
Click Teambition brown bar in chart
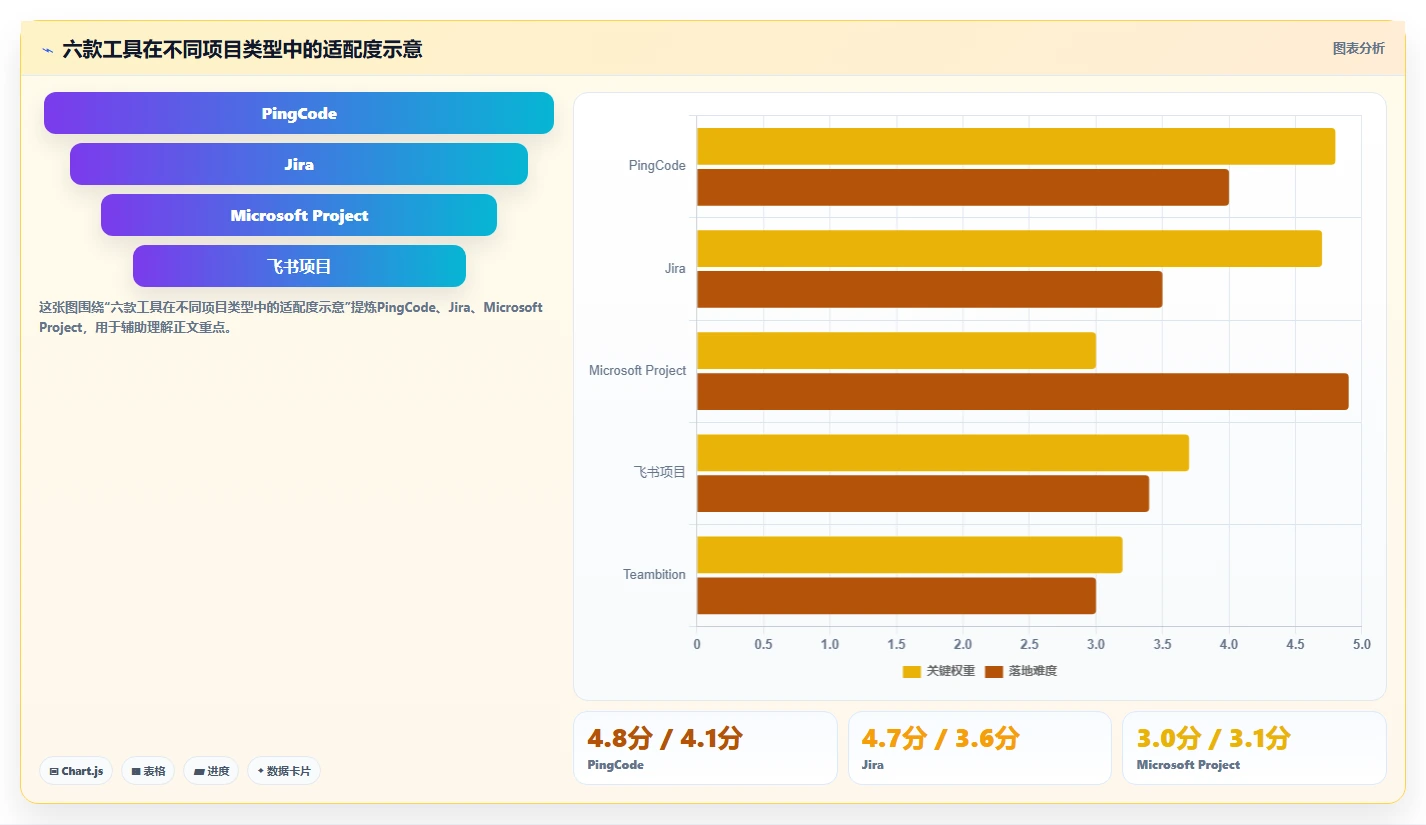click(896, 595)
